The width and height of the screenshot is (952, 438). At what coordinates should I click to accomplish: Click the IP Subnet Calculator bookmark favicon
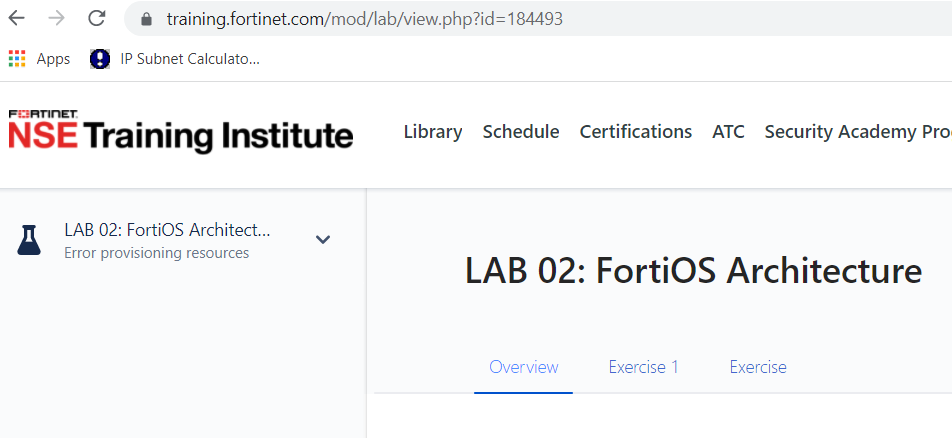point(100,59)
